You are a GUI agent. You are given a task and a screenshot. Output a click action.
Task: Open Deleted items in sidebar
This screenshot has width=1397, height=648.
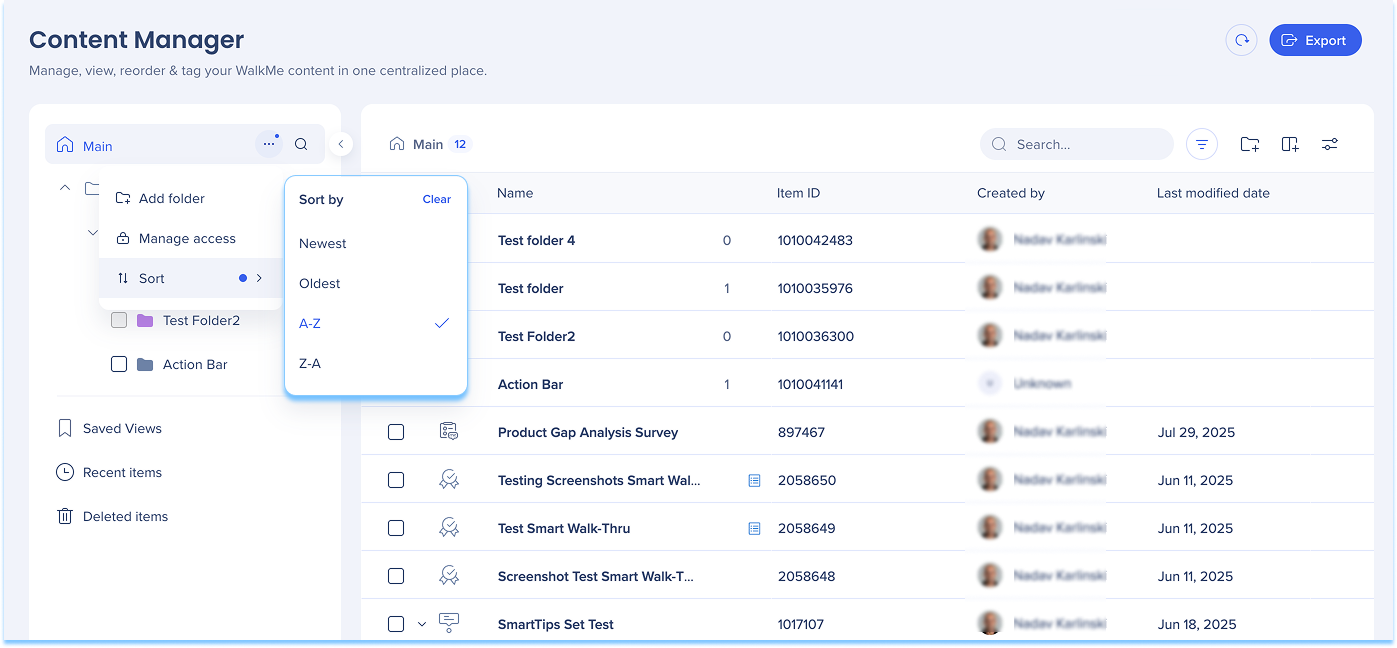[125, 516]
